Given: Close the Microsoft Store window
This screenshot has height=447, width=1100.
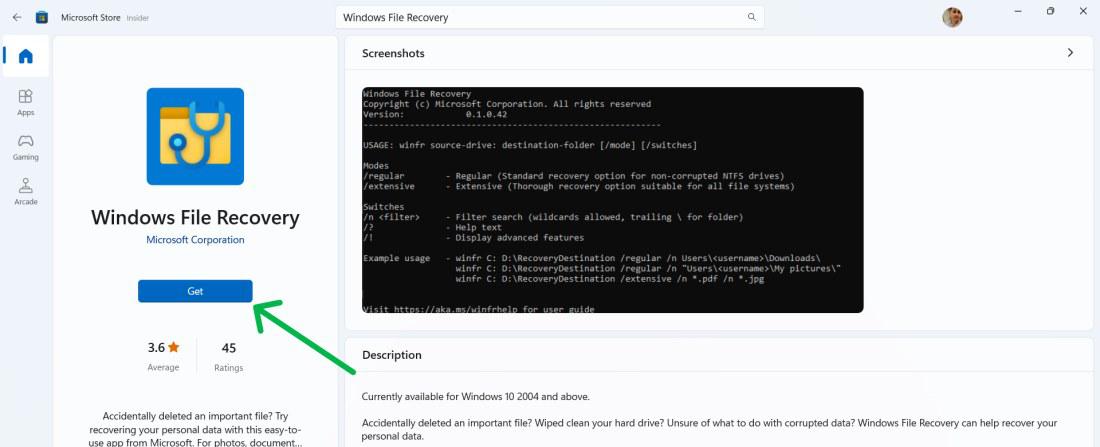Looking at the screenshot, I should [1083, 11].
